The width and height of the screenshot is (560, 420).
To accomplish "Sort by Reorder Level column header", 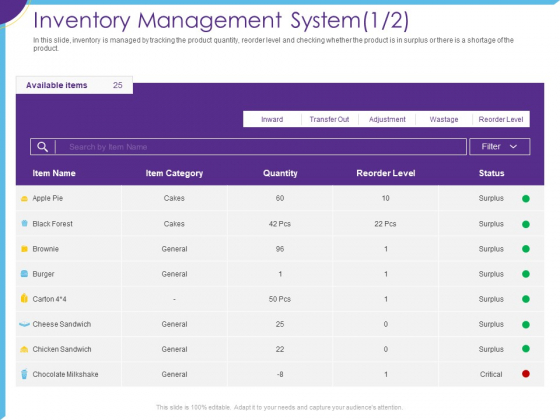I will tap(386, 173).
